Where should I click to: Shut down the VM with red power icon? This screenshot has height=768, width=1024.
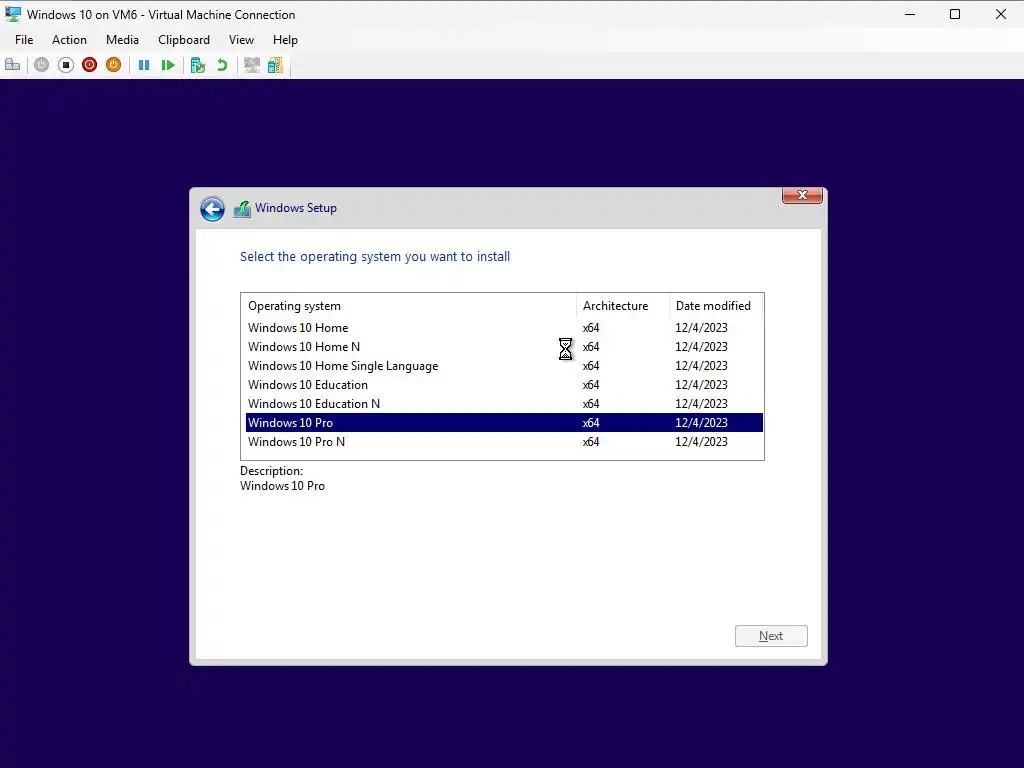click(89, 65)
